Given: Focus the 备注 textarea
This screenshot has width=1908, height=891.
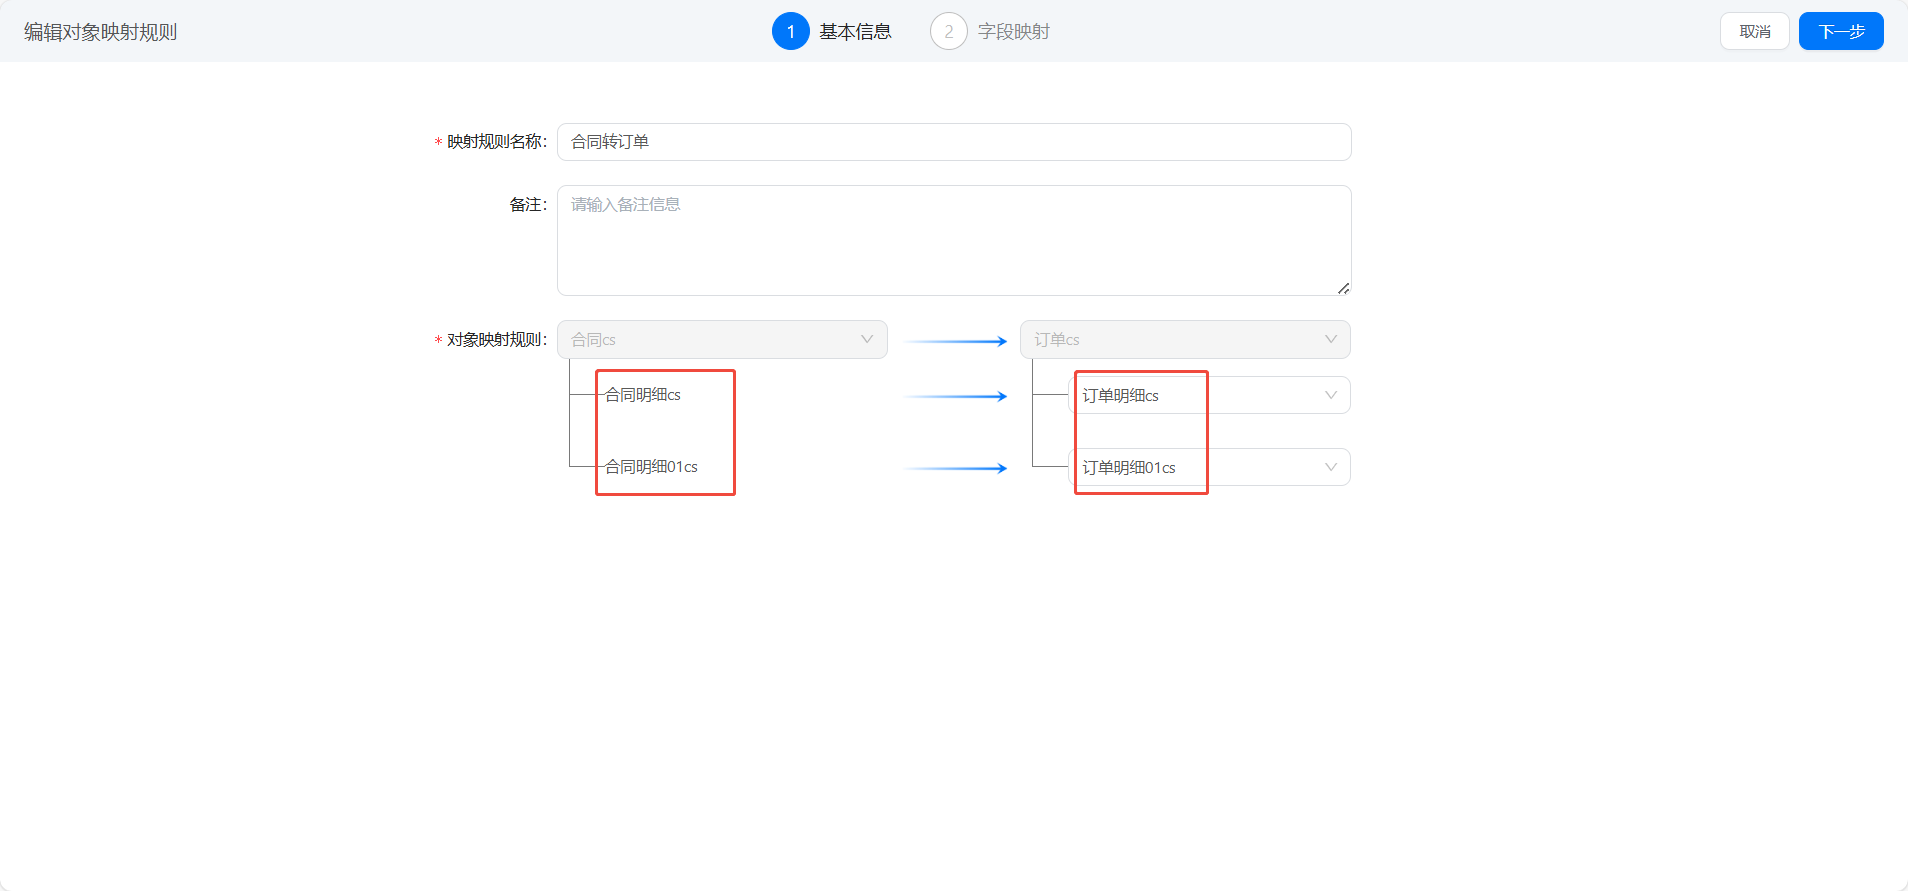Looking at the screenshot, I should coord(954,240).
